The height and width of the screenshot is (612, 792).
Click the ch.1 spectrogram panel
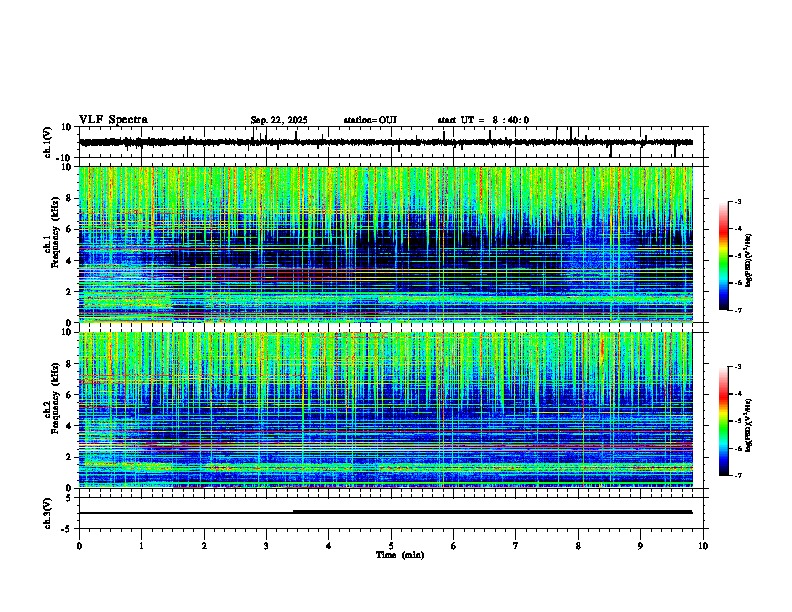(x=386, y=244)
